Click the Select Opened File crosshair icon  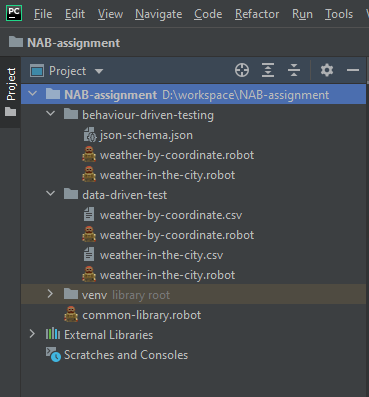pyautogui.click(x=242, y=71)
